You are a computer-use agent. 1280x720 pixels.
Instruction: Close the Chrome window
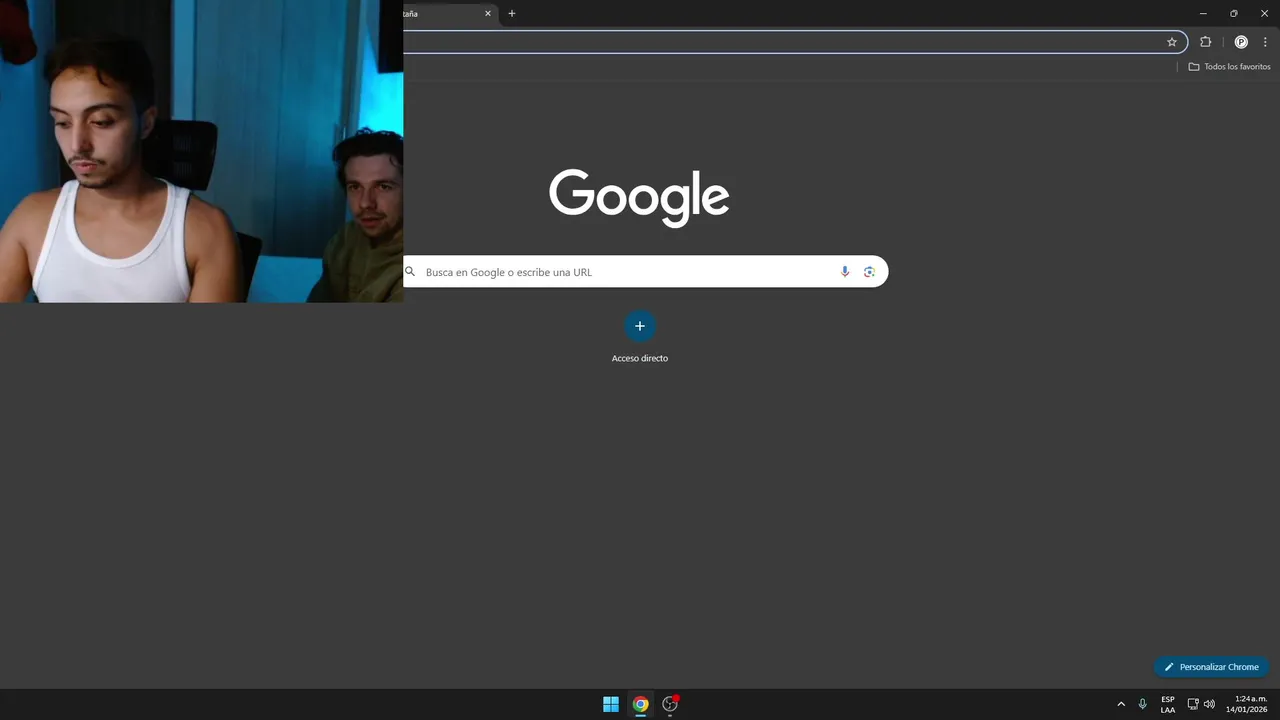click(1265, 13)
